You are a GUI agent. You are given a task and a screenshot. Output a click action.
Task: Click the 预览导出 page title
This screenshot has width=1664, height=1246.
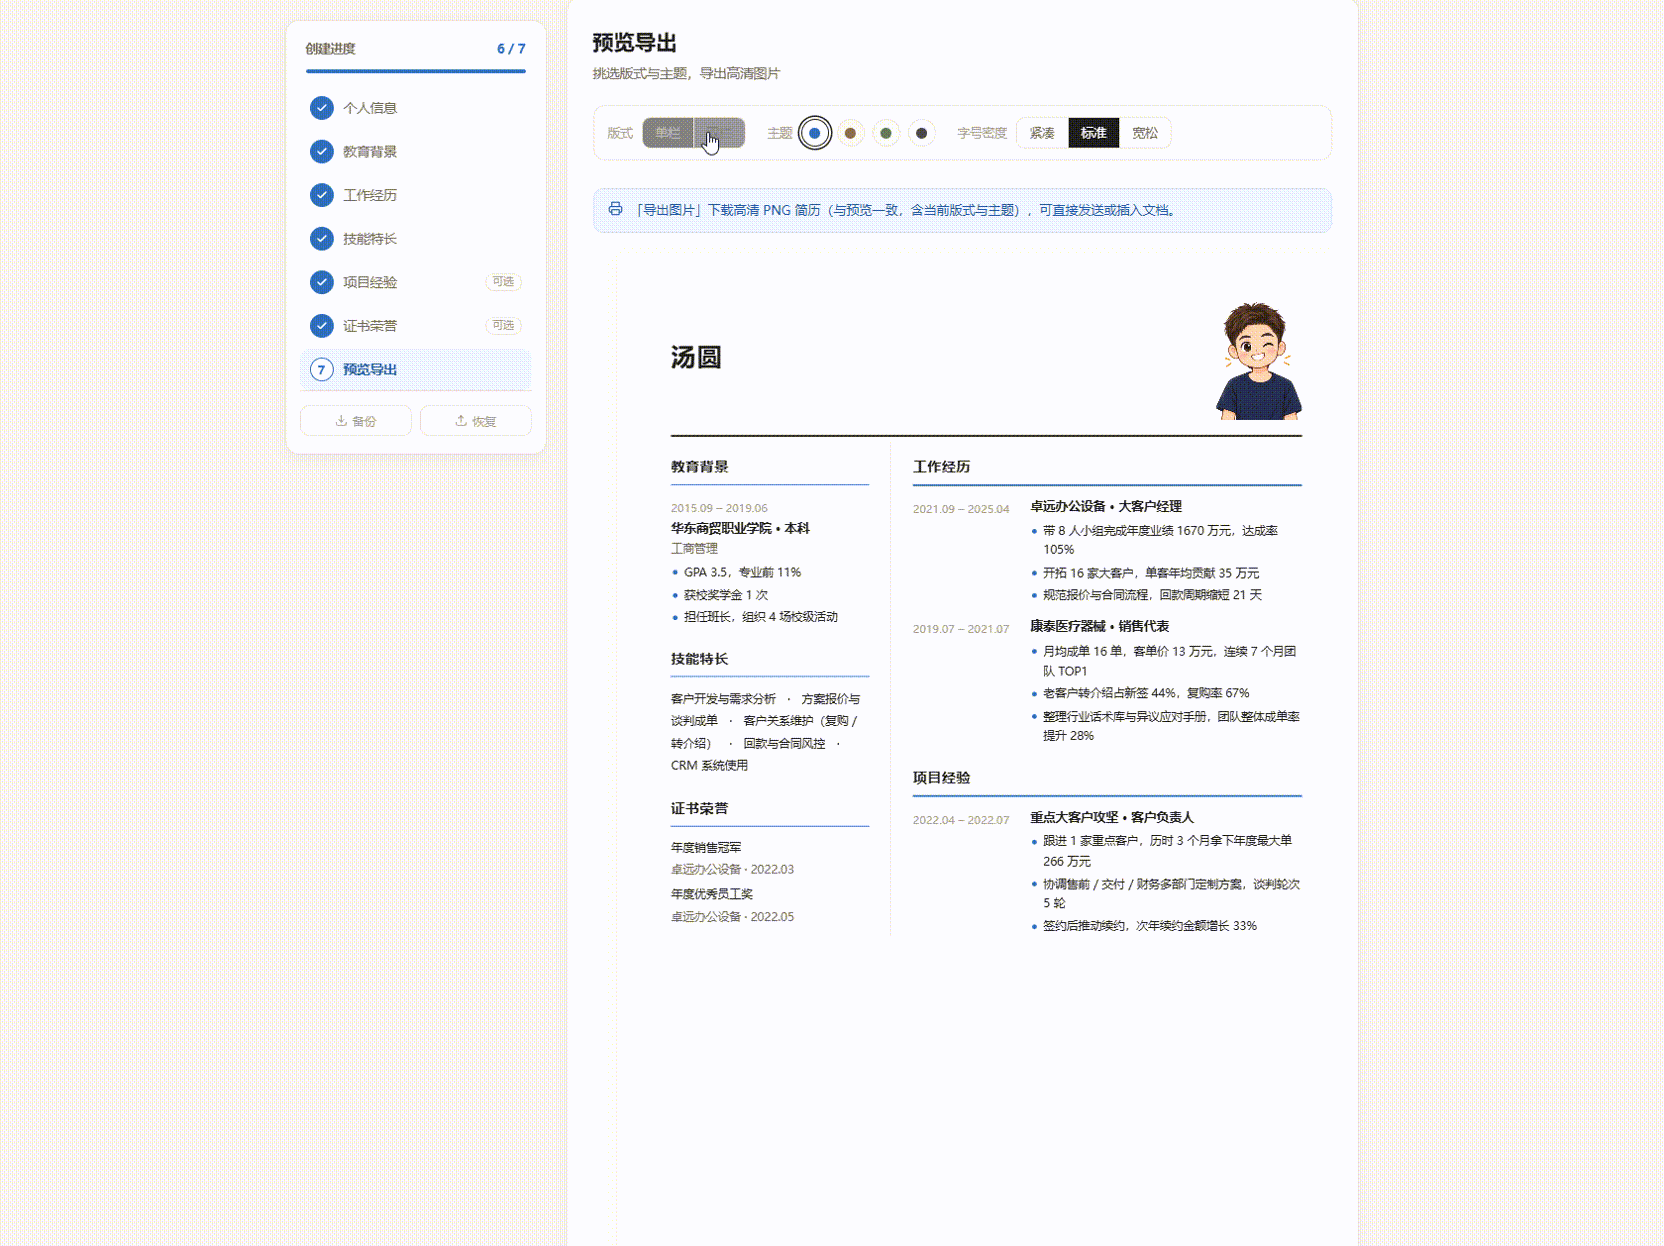pyautogui.click(x=635, y=43)
